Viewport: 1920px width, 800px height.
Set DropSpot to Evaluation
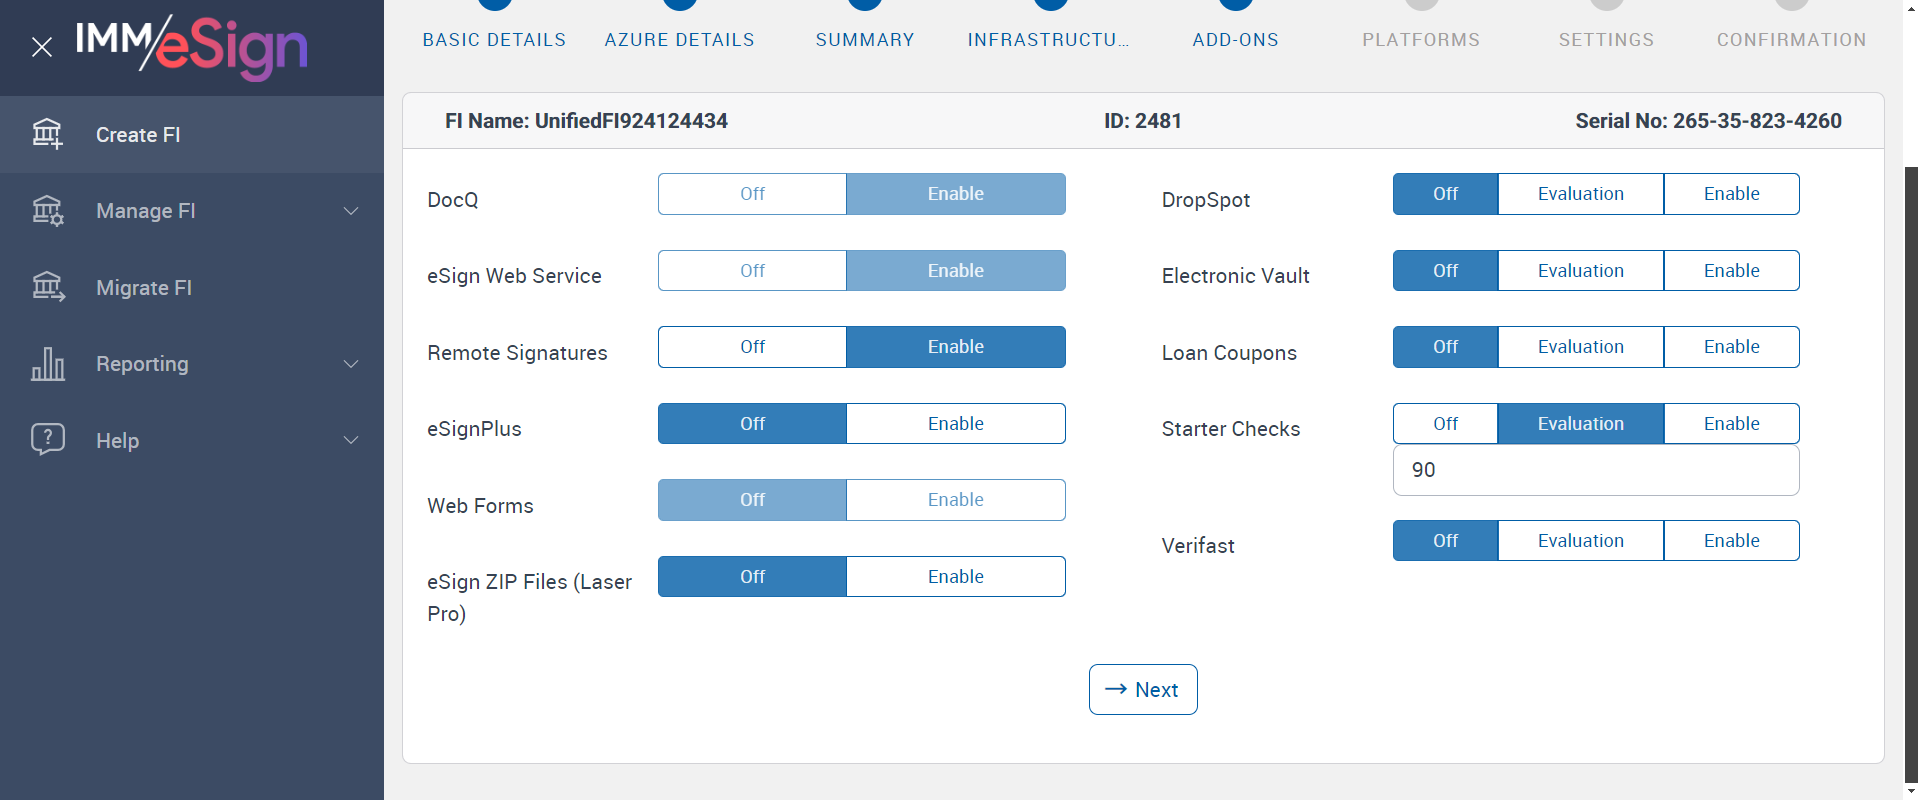(x=1581, y=194)
